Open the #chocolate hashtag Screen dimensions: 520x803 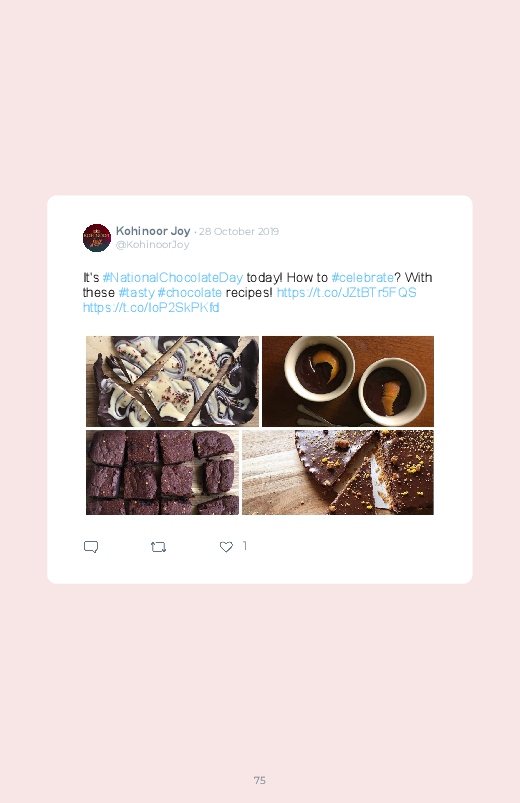(x=190, y=292)
